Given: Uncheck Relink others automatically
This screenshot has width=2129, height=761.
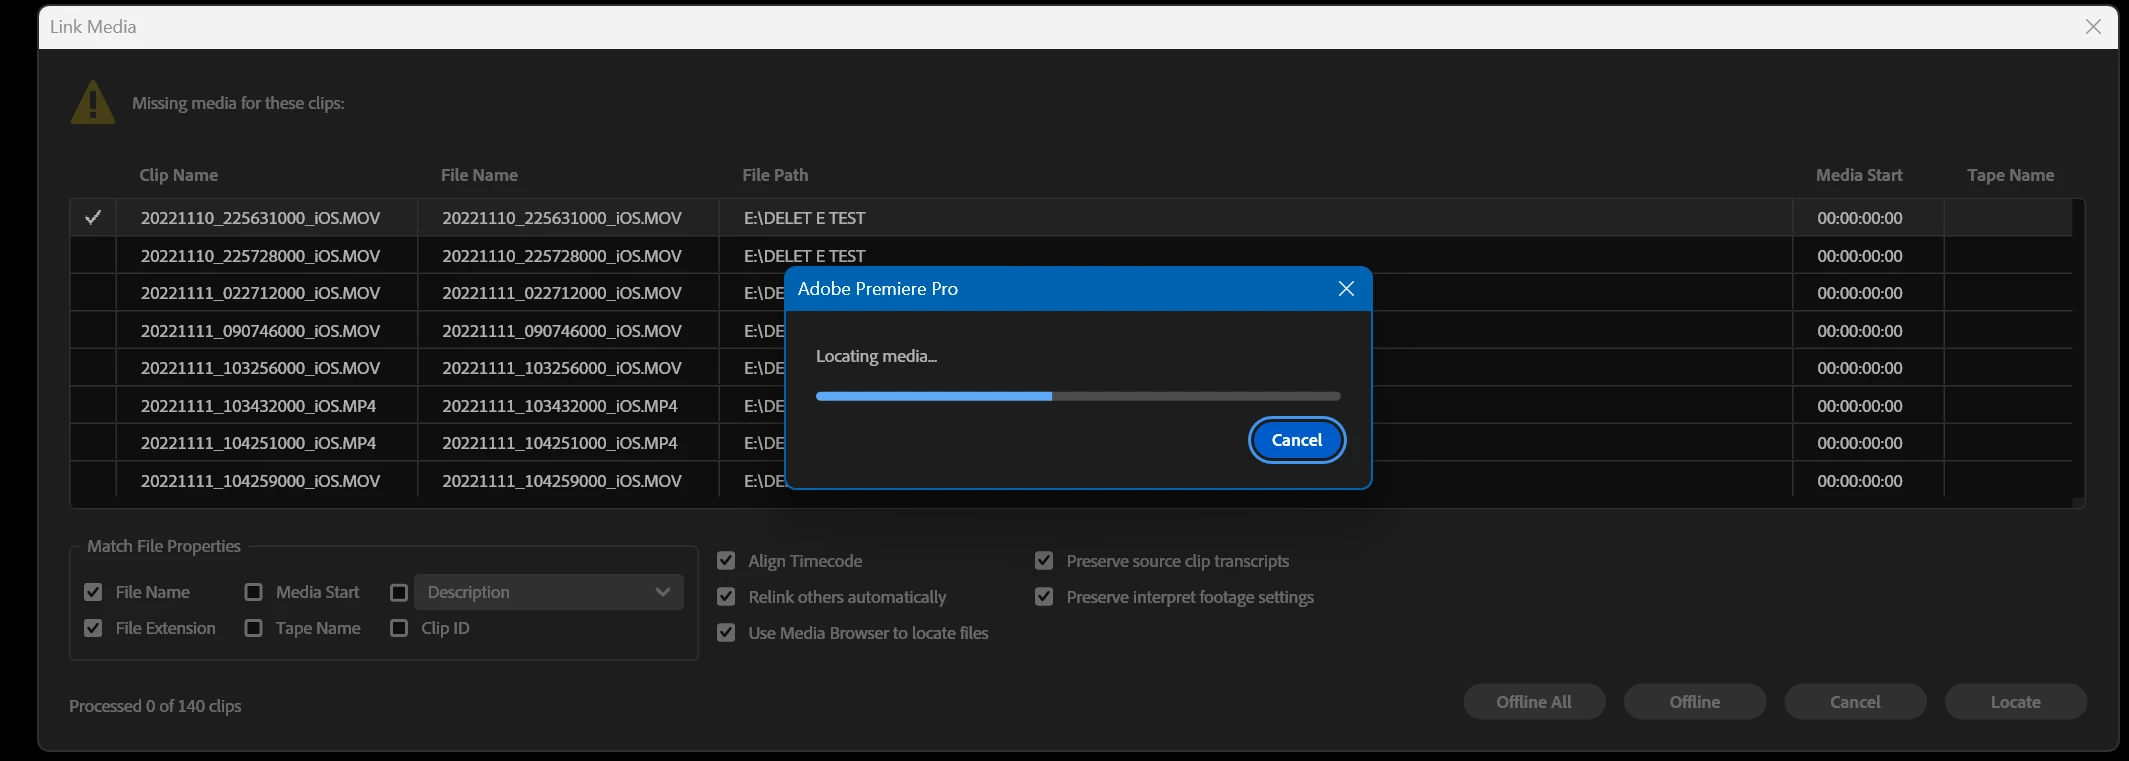Looking at the screenshot, I should 727,597.
